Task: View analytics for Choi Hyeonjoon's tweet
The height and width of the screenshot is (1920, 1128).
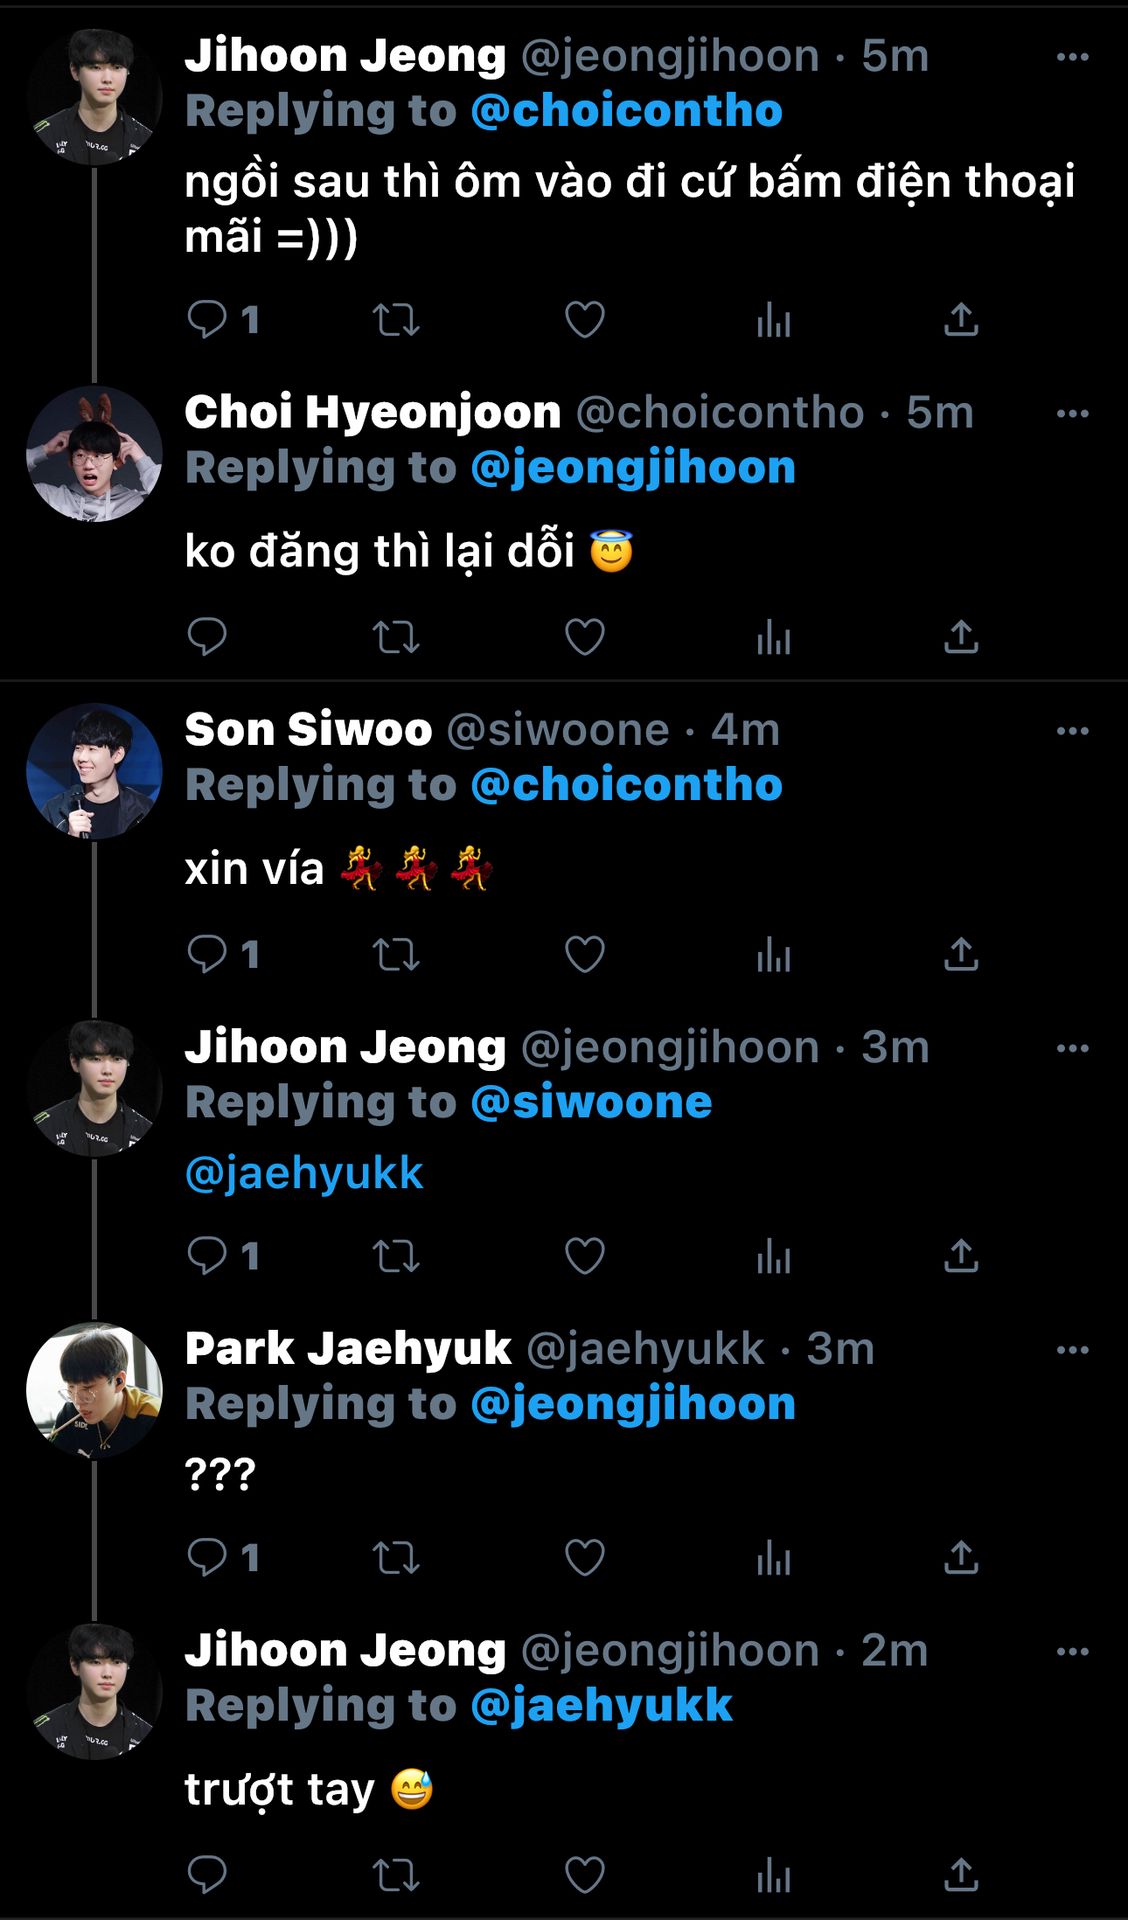Action: 773,637
